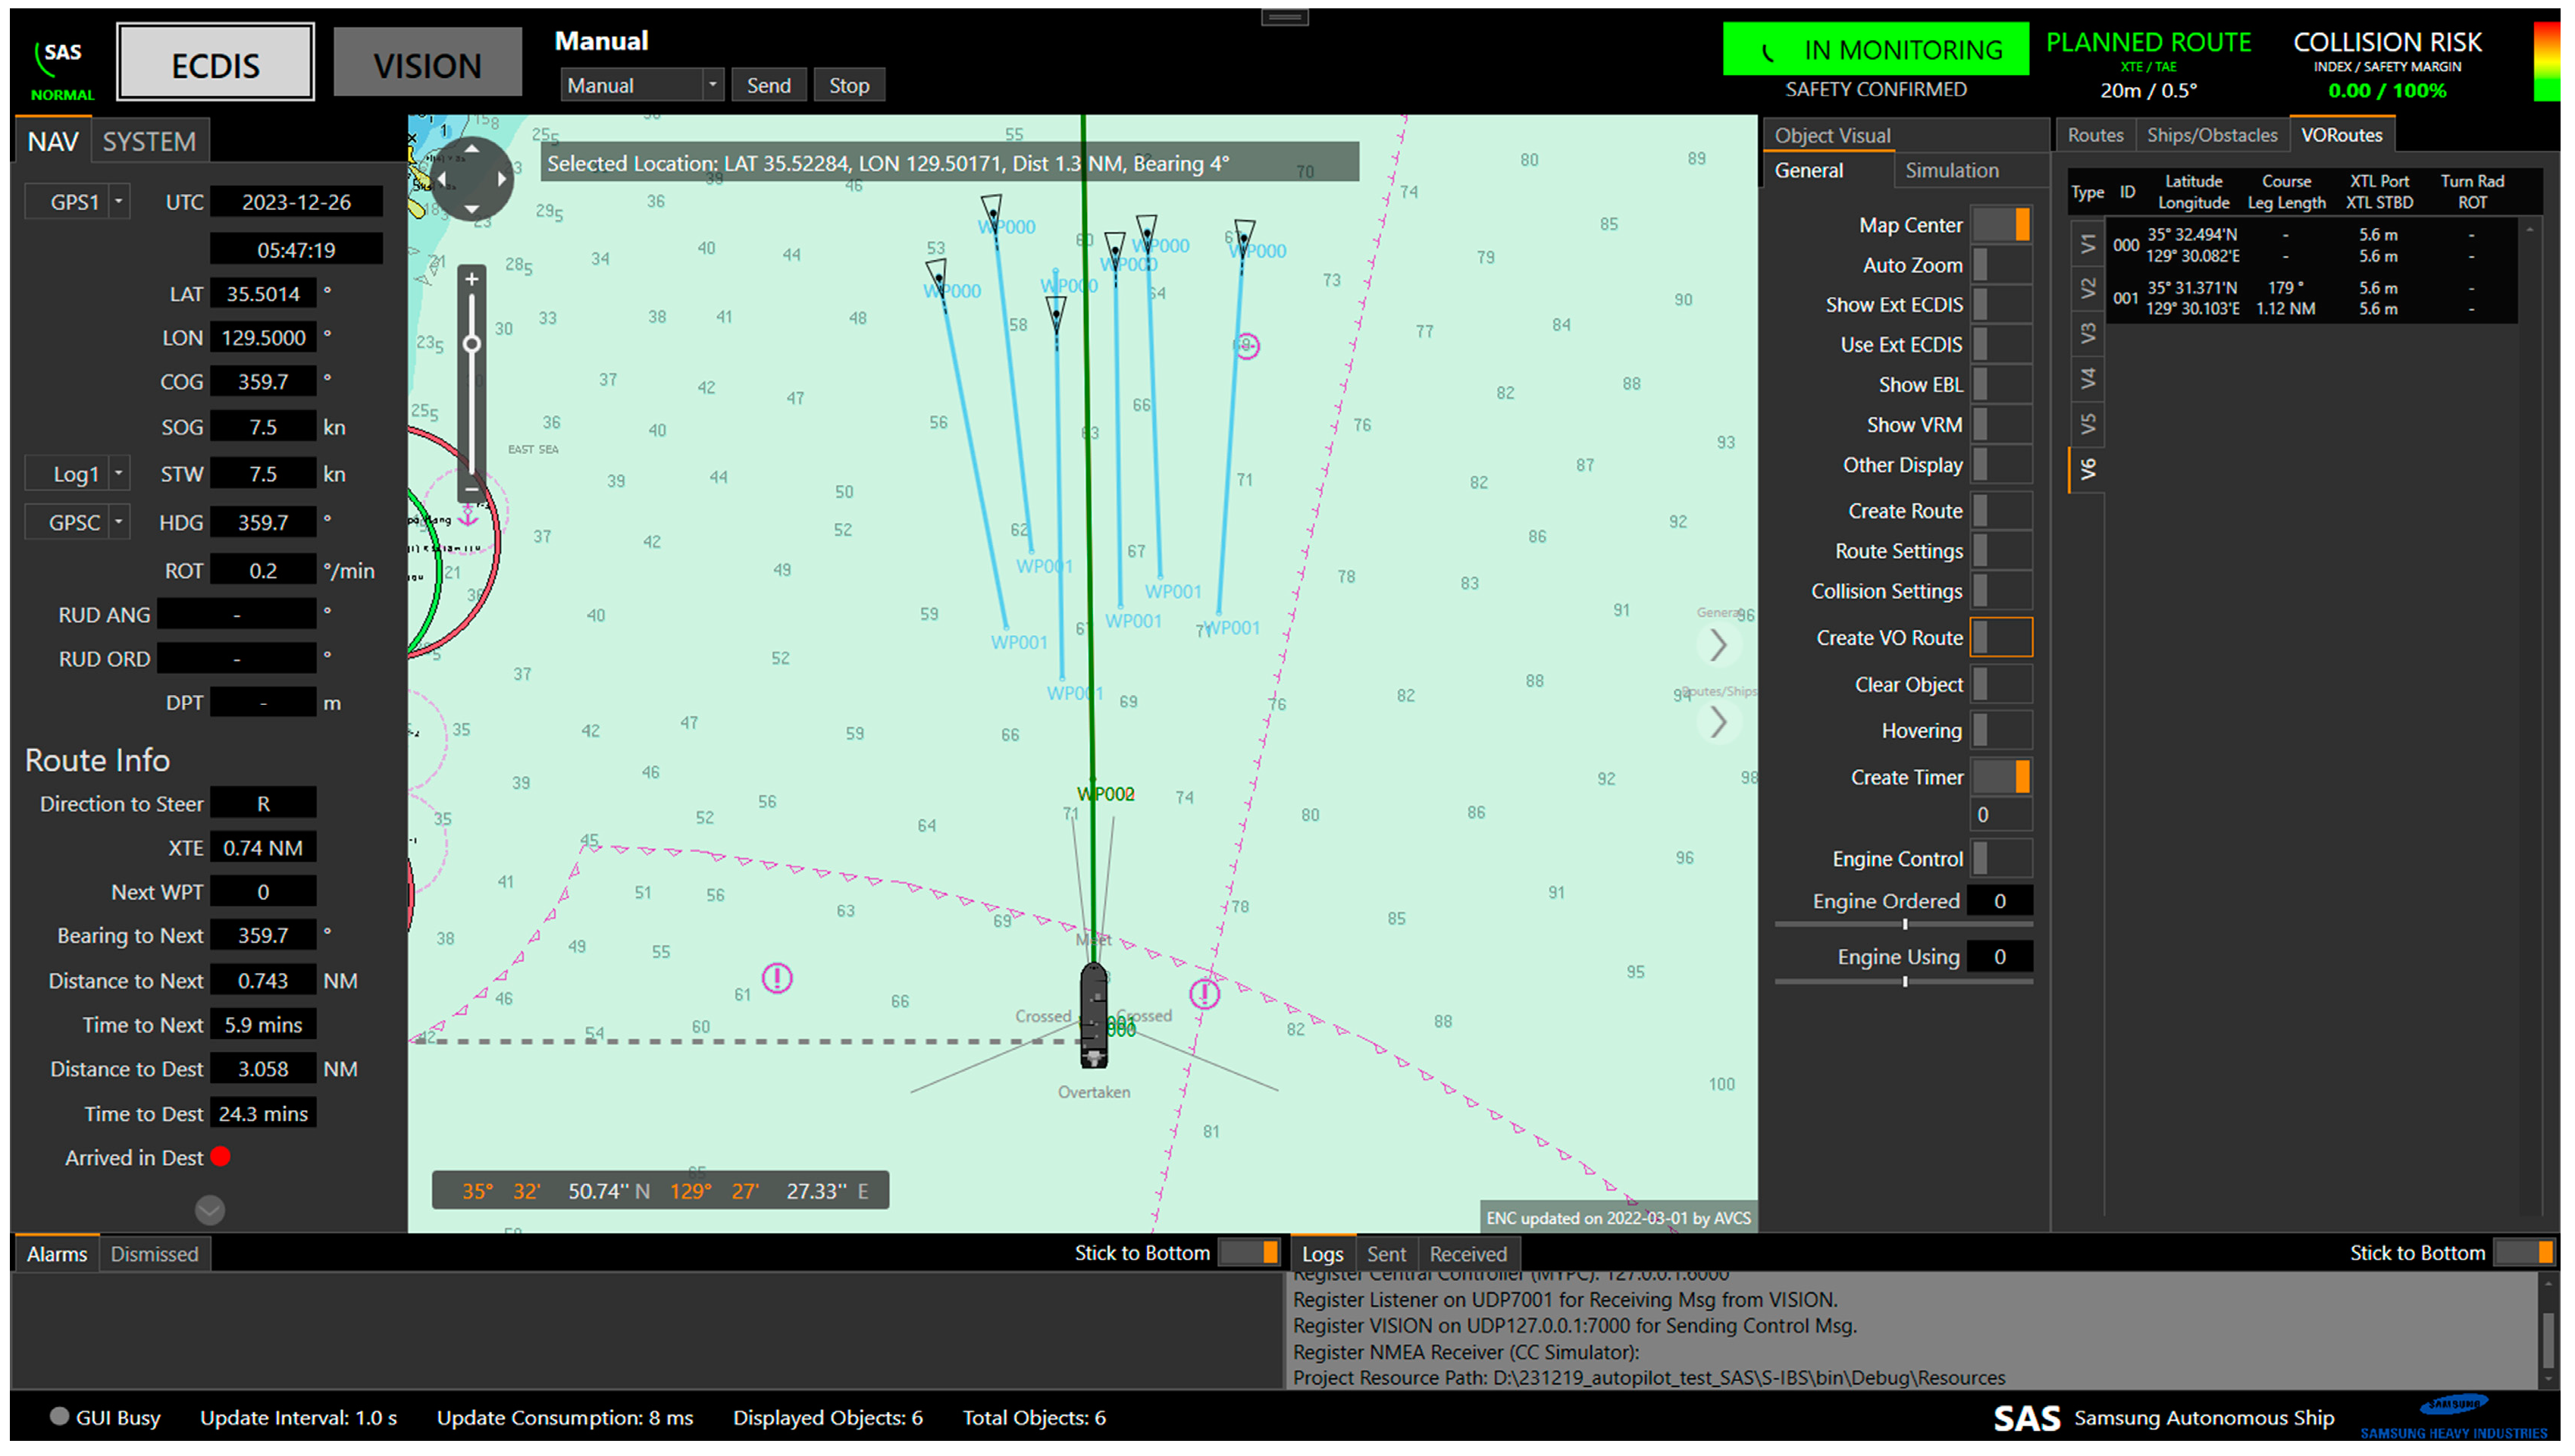This screenshot has height=1456, width=2575.
Task: Open the Manual mode dropdown
Action: pos(712,86)
